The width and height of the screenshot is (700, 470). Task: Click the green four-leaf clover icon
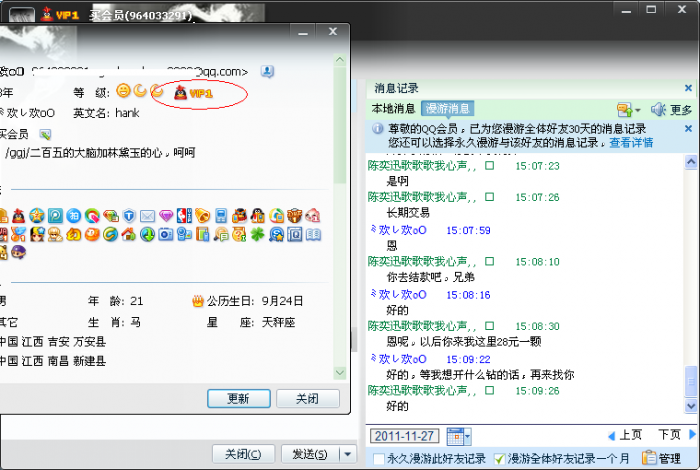coord(258,234)
